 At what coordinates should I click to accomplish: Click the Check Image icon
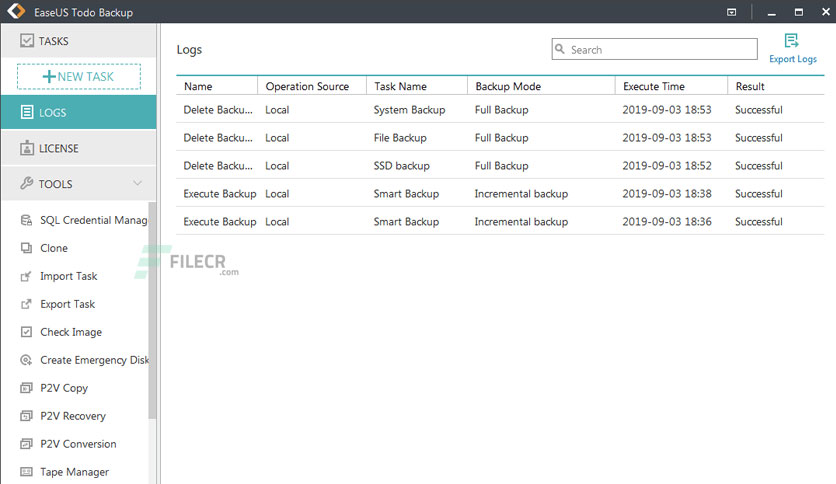click(x=26, y=332)
